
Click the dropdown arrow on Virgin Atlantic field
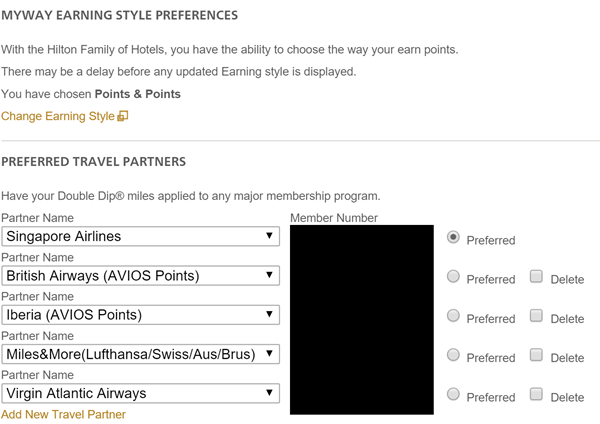pyautogui.click(x=269, y=393)
